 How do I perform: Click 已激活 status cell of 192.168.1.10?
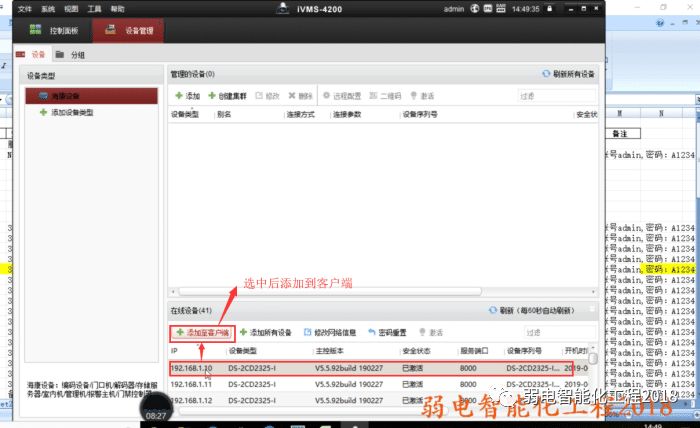point(412,368)
